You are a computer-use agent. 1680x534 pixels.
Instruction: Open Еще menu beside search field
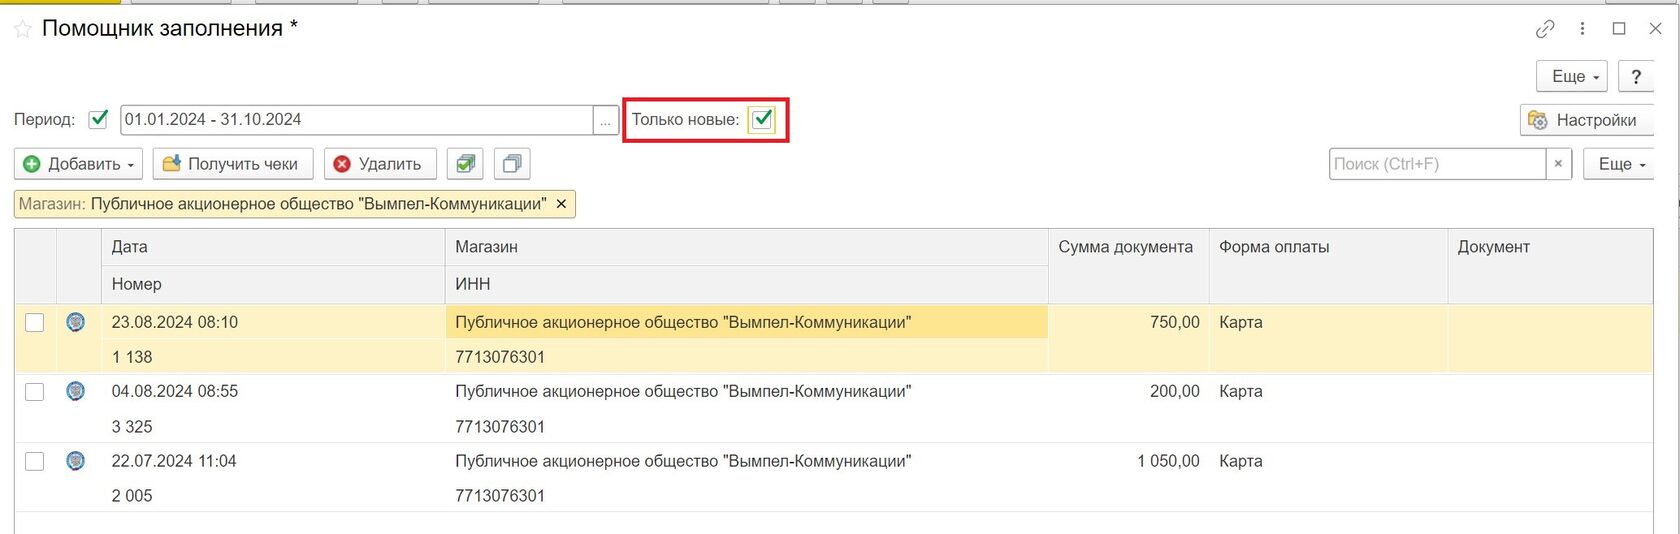[1618, 164]
